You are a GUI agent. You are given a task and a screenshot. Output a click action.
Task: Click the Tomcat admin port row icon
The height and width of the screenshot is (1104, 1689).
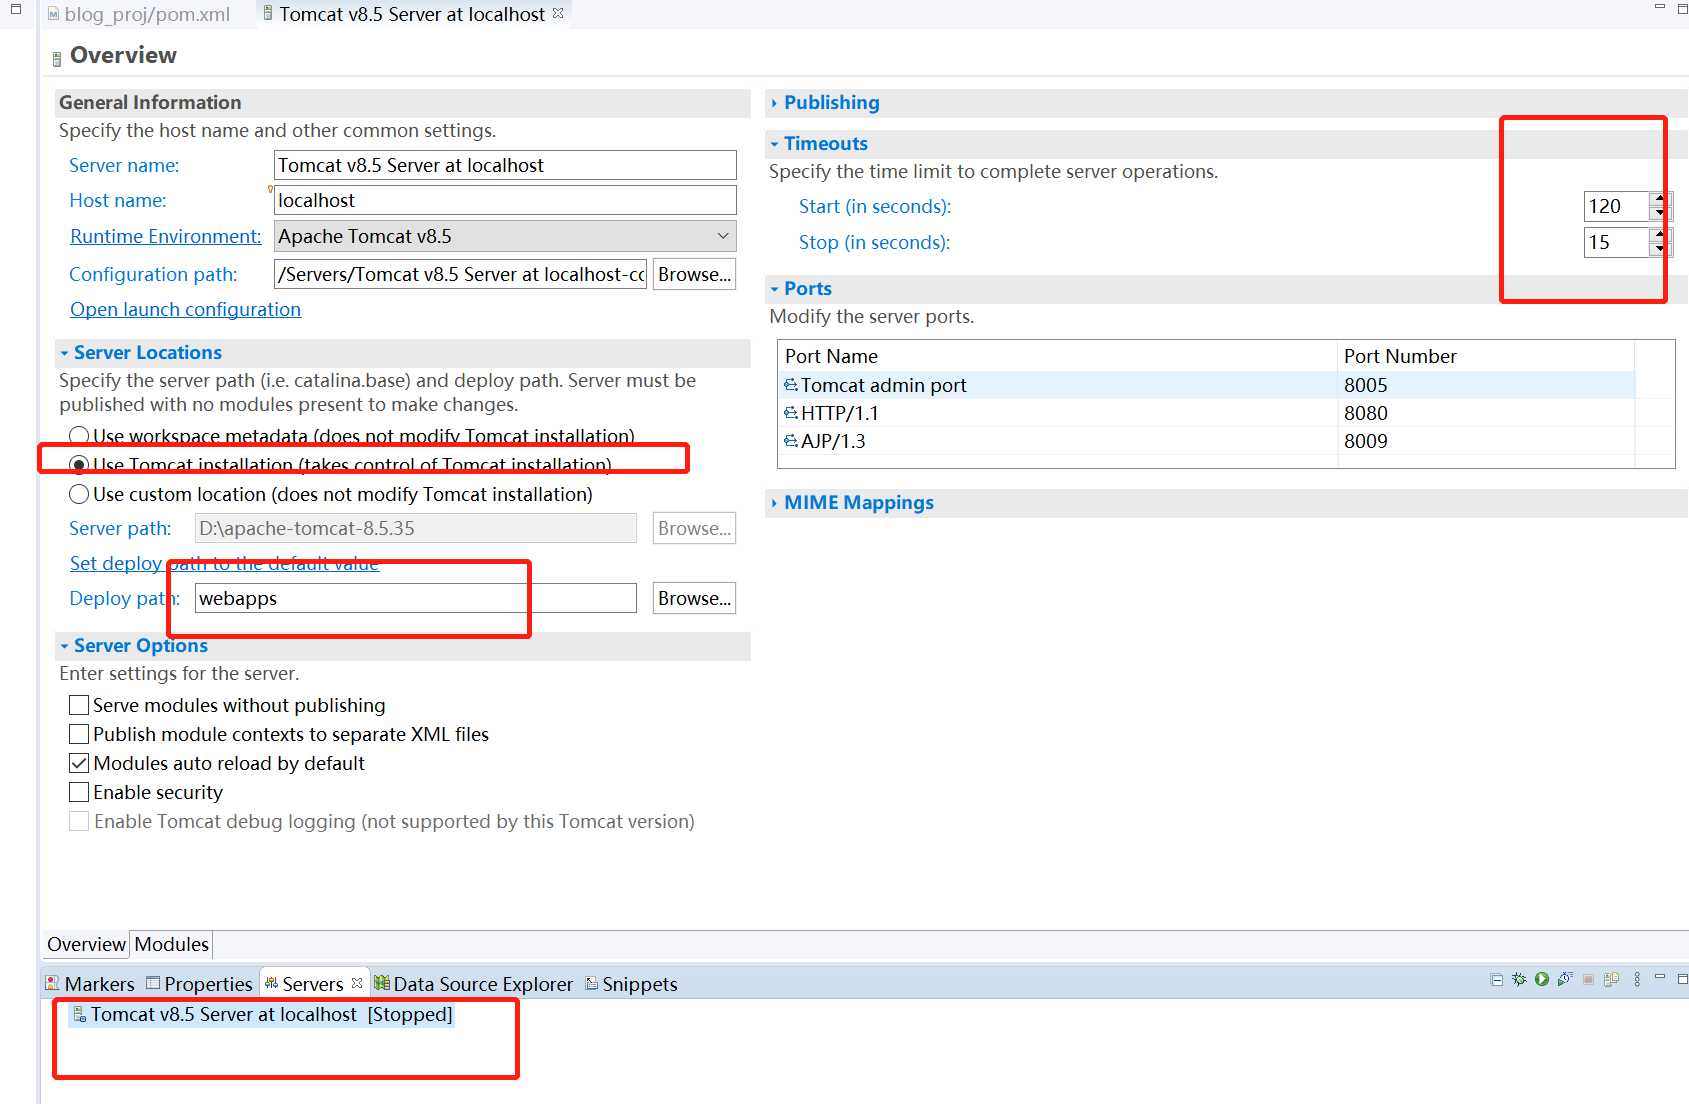tap(791, 385)
